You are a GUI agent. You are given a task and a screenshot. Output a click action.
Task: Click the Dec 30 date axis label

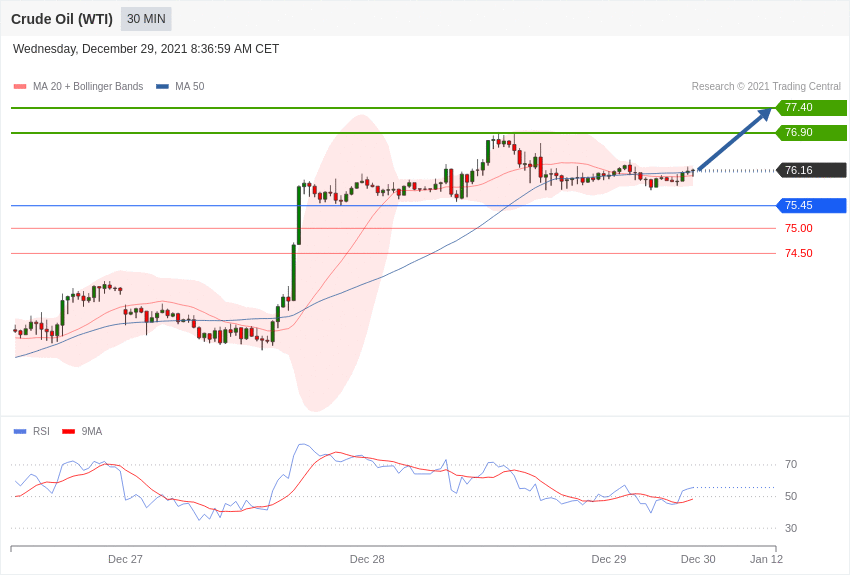[x=698, y=559]
